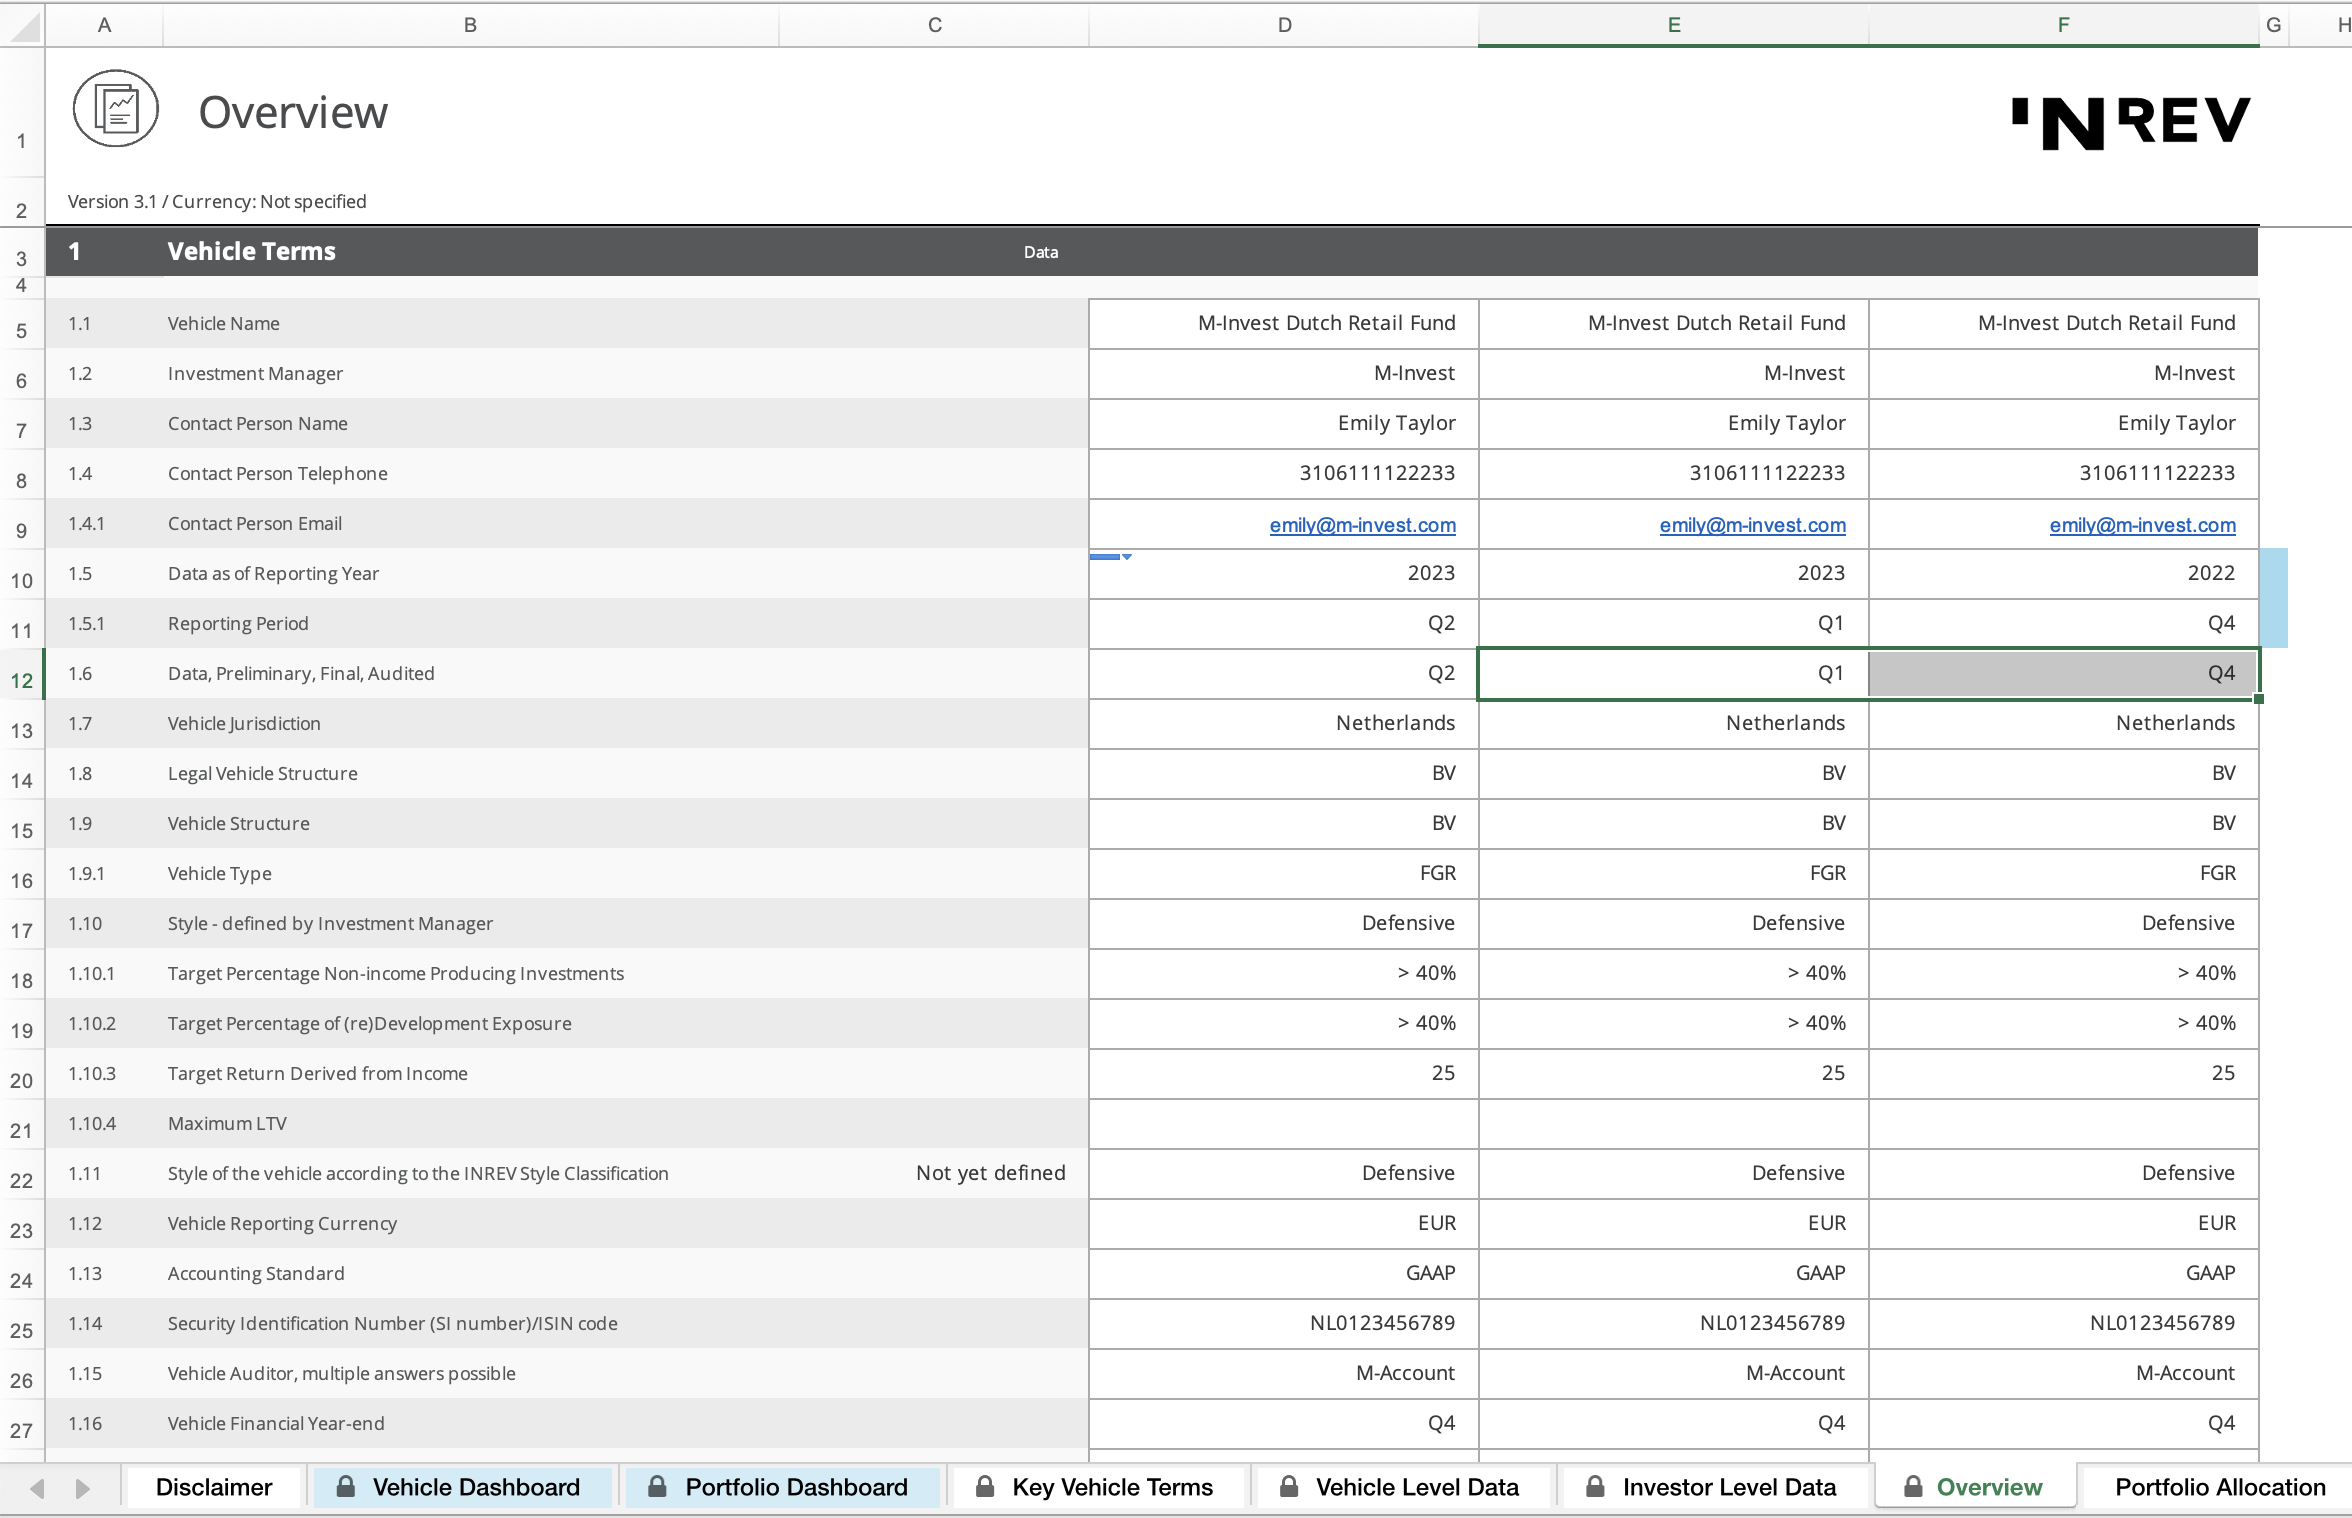Click the lock icon on Overview tab

[1914, 1487]
